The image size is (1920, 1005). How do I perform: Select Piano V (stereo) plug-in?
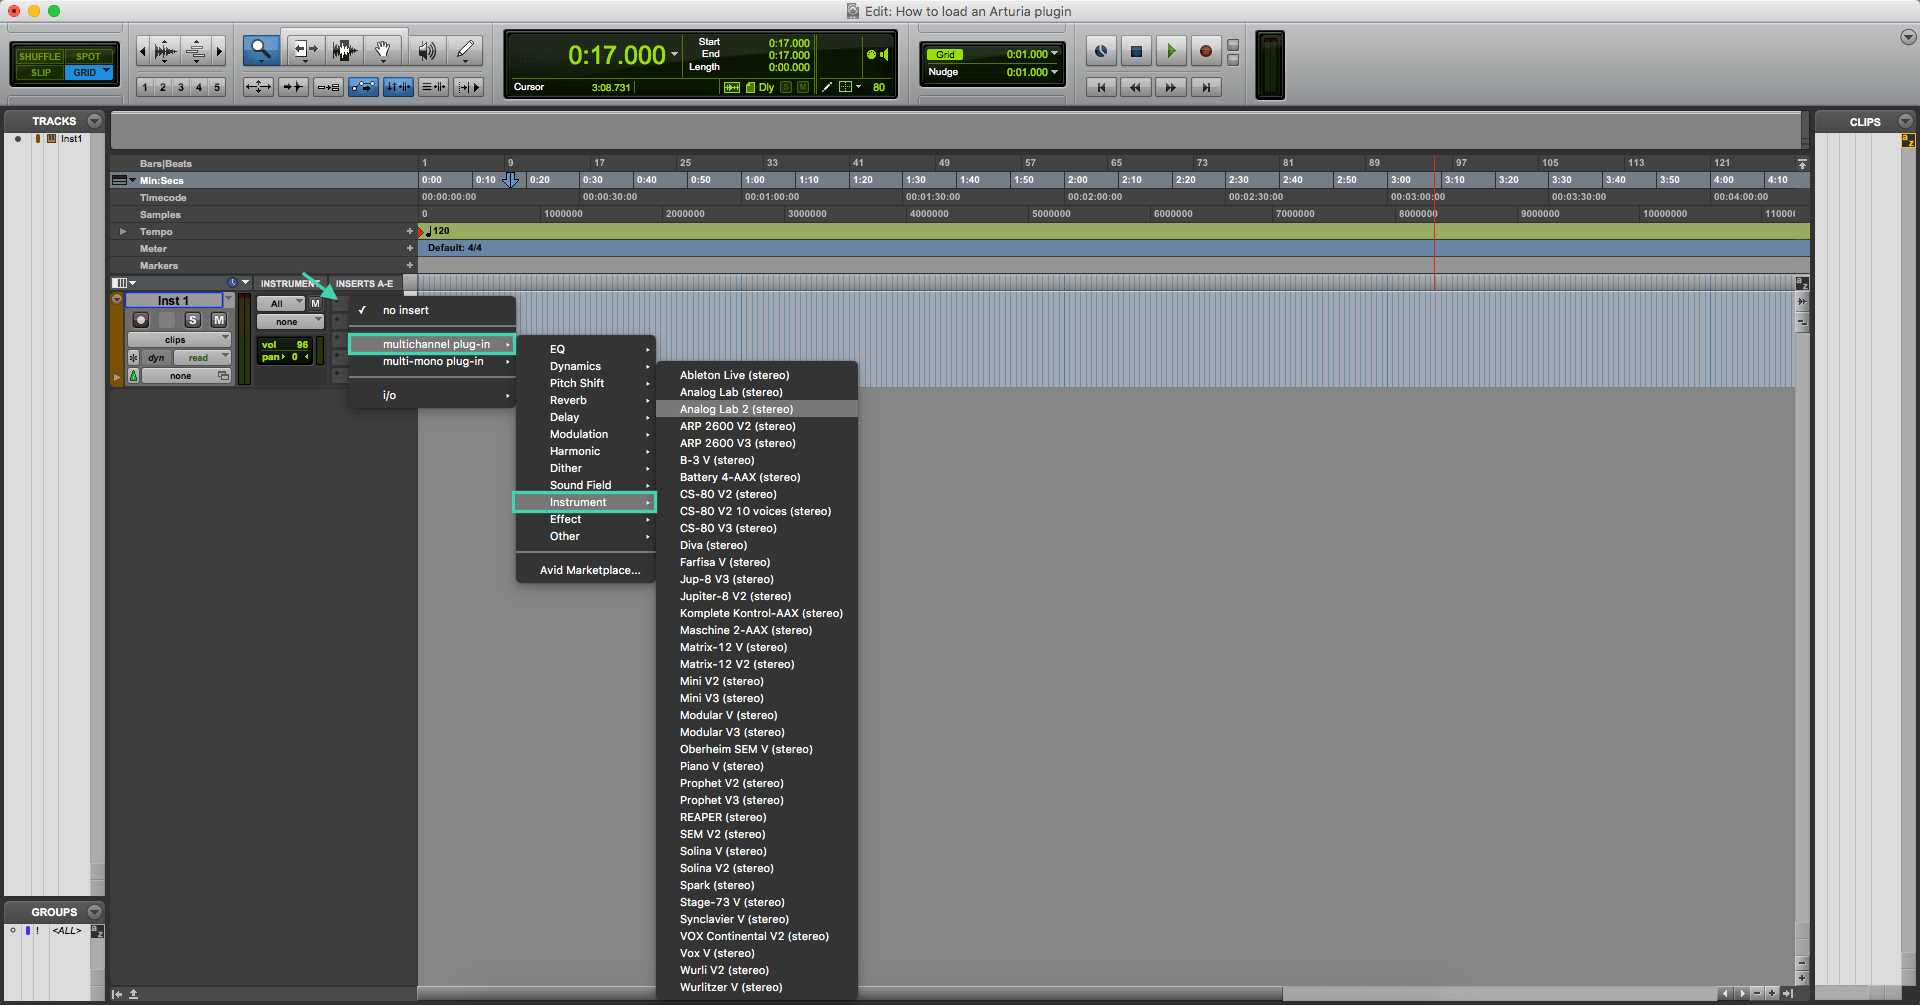(x=757, y=766)
